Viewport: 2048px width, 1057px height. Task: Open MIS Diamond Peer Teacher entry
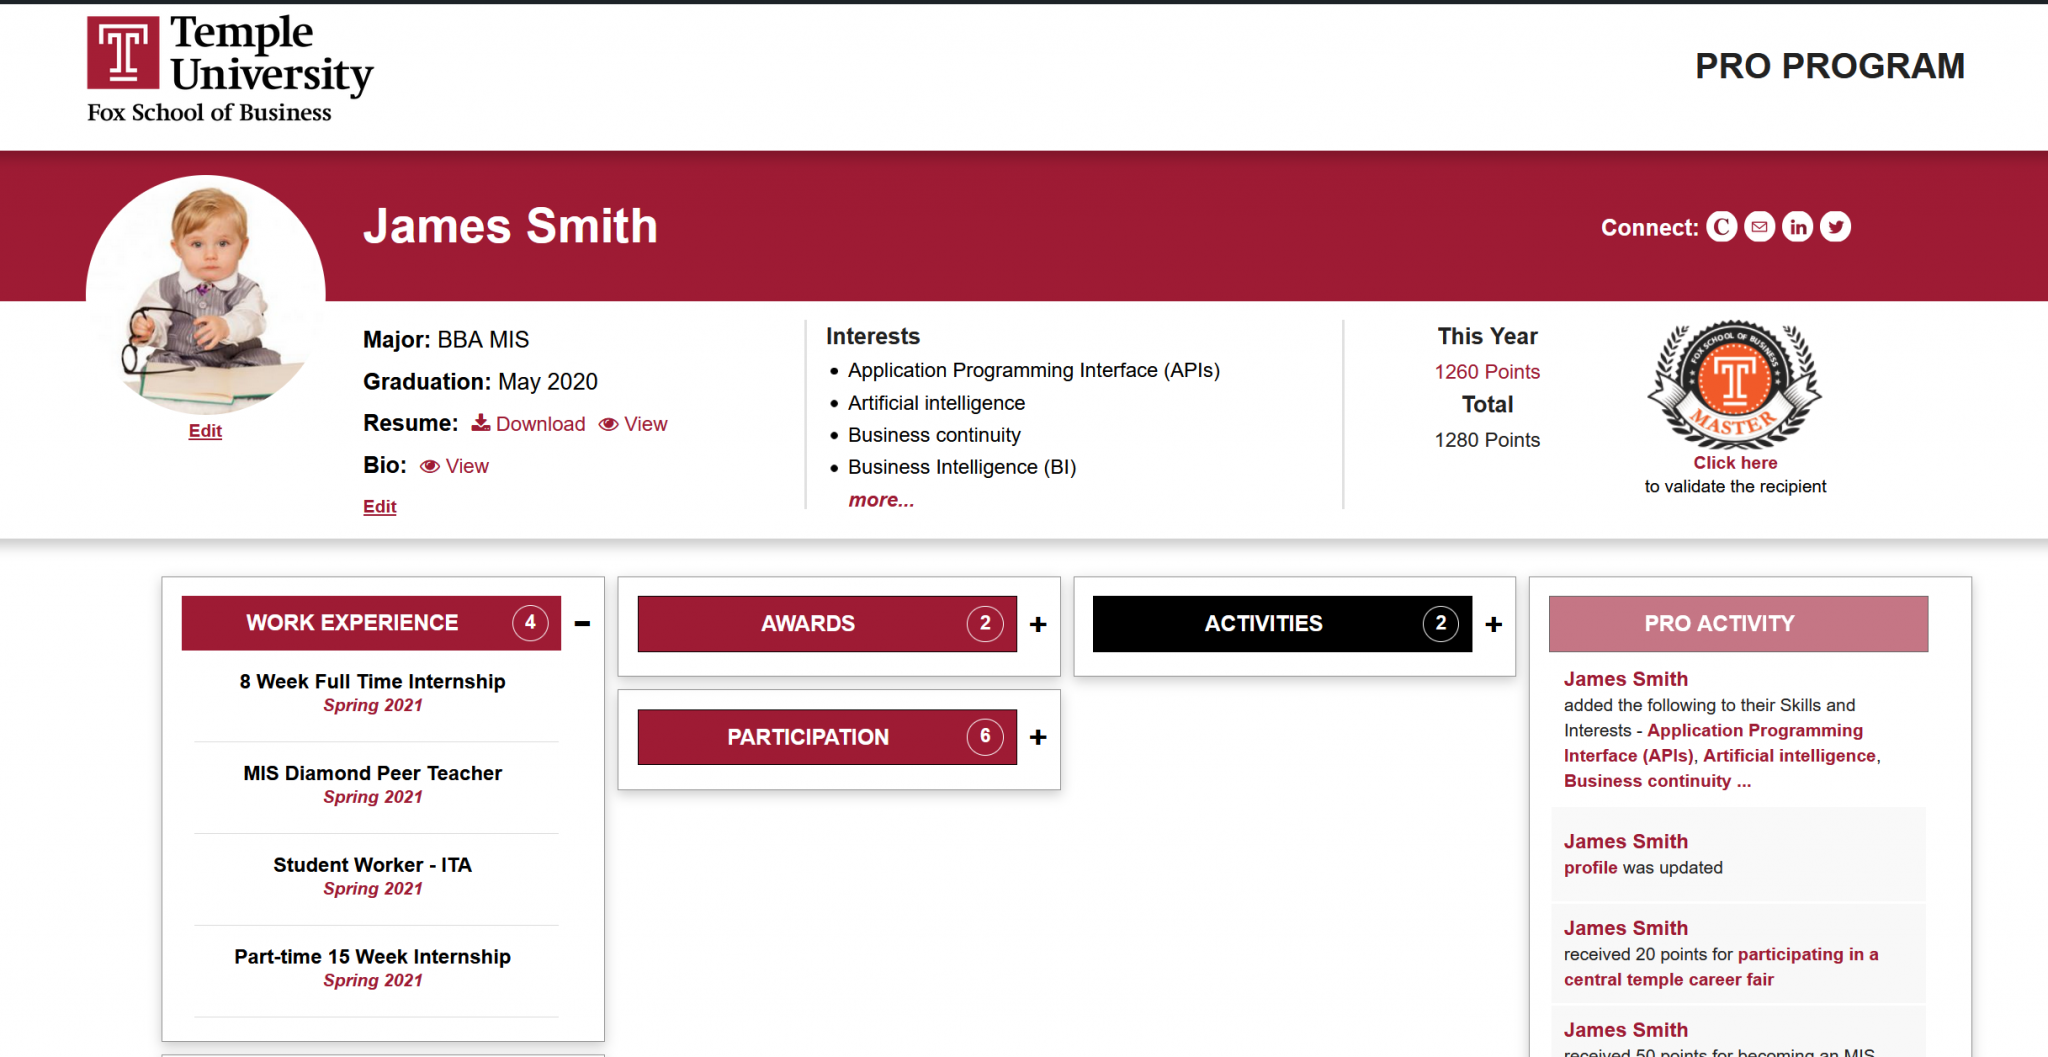pyautogui.click(x=373, y=773)
